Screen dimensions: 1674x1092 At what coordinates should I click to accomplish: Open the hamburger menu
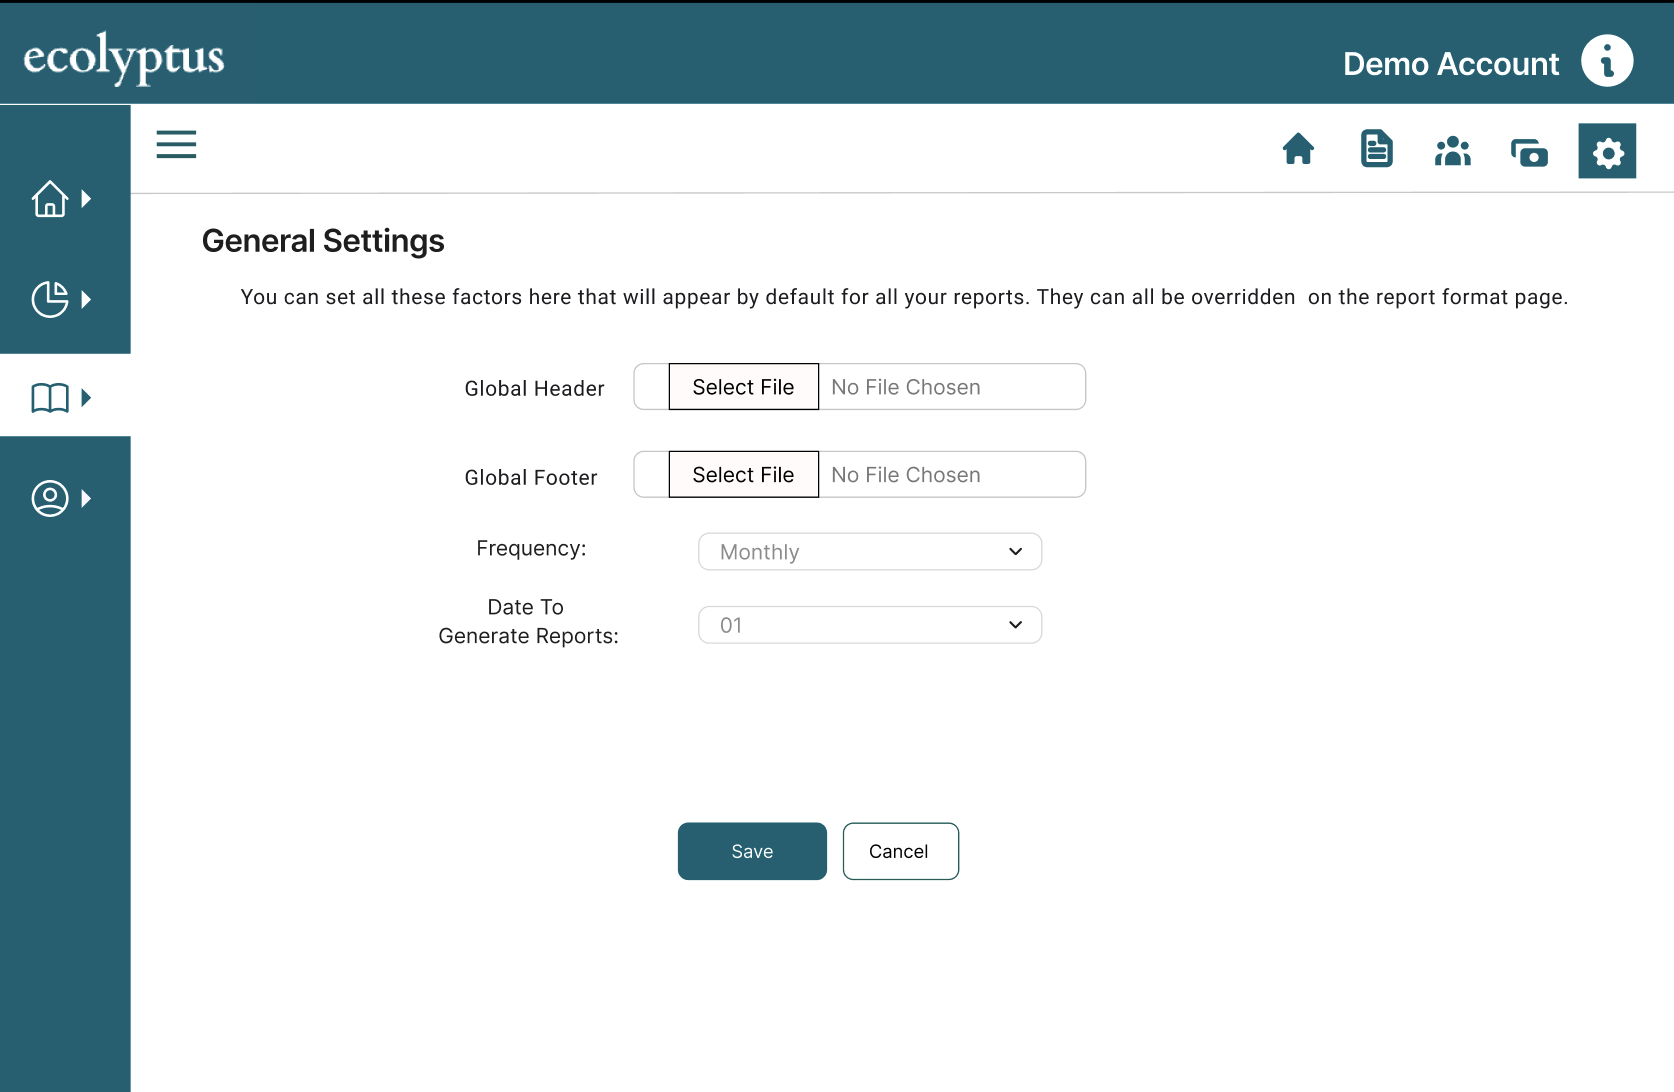coord(176,144)
